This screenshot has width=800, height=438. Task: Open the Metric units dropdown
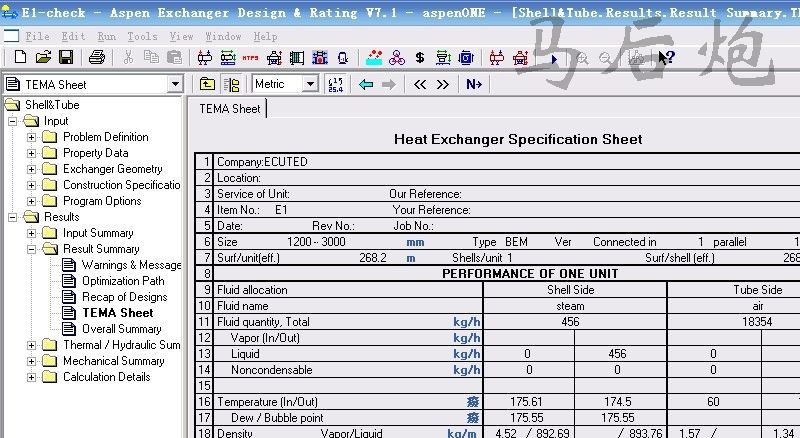pyautogui.click(x=309, y=85)
